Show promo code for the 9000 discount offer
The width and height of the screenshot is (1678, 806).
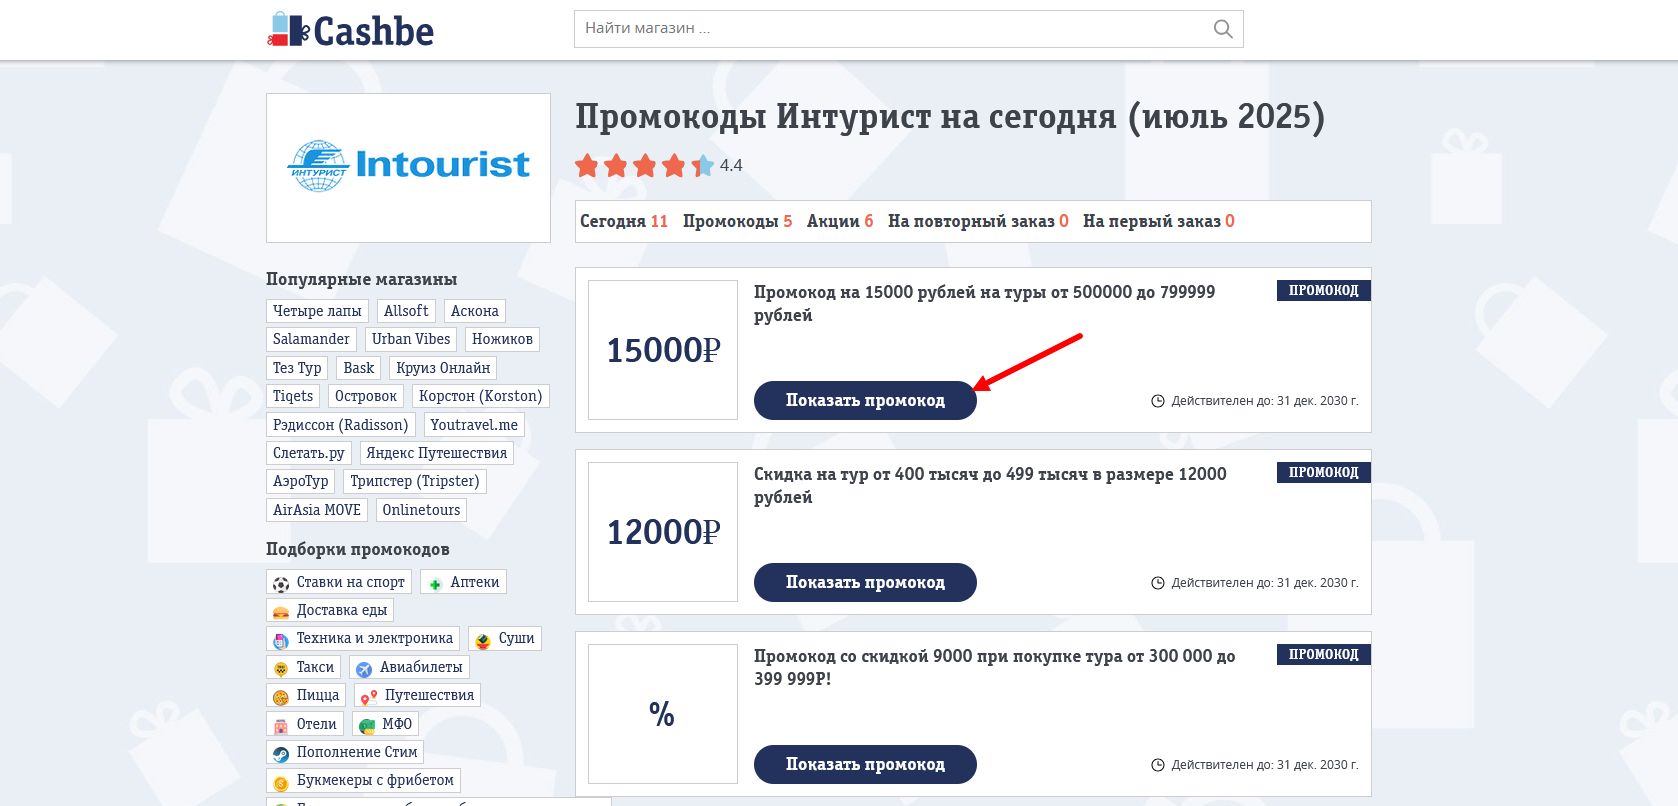coord(865,764)
